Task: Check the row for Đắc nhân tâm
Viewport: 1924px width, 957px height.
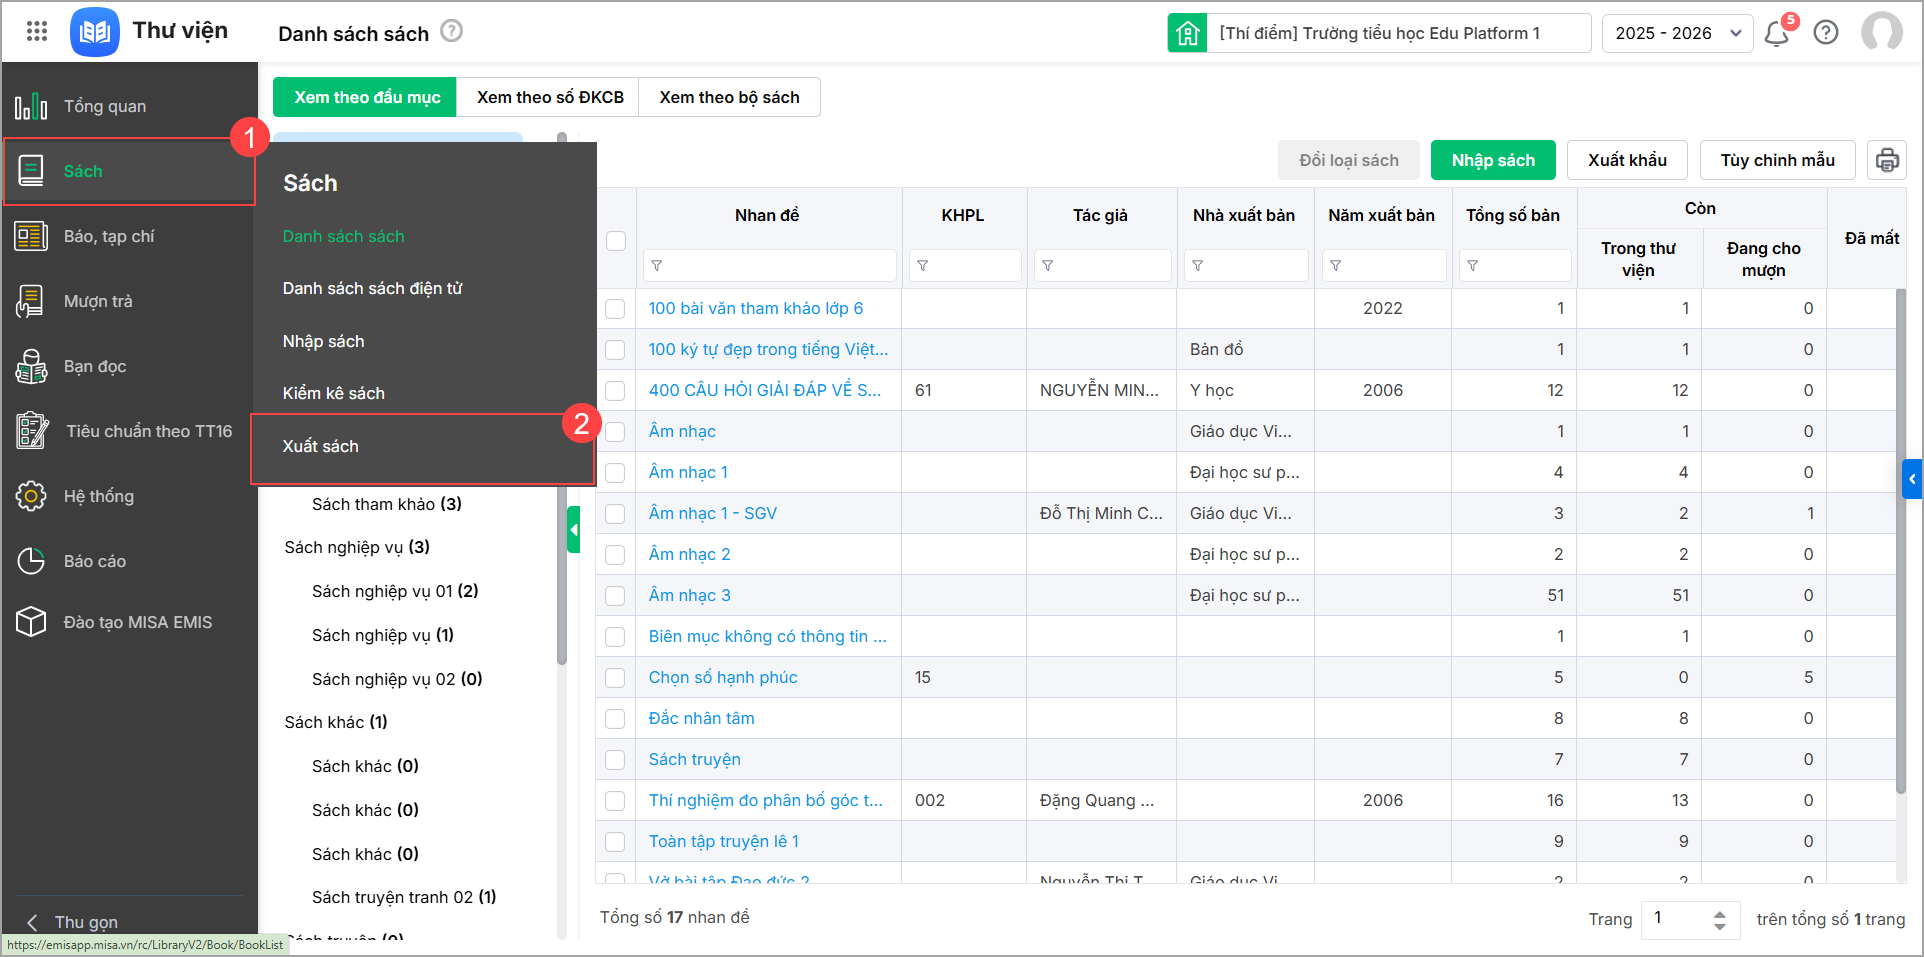Action: click(616, 719)
